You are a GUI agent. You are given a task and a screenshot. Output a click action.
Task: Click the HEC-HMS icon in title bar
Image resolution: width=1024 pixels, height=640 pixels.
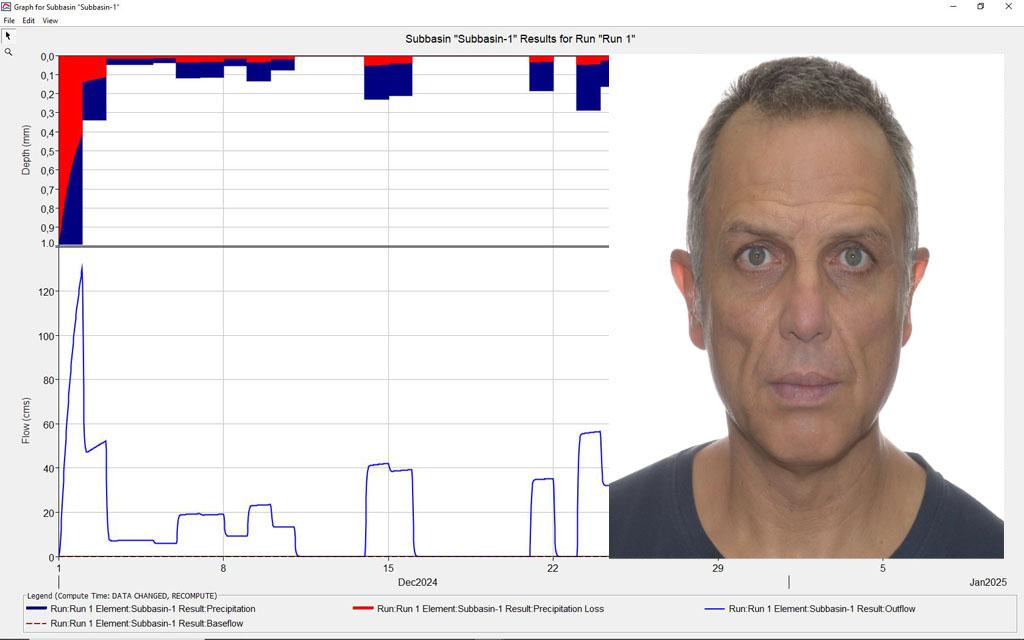(6, 7)
